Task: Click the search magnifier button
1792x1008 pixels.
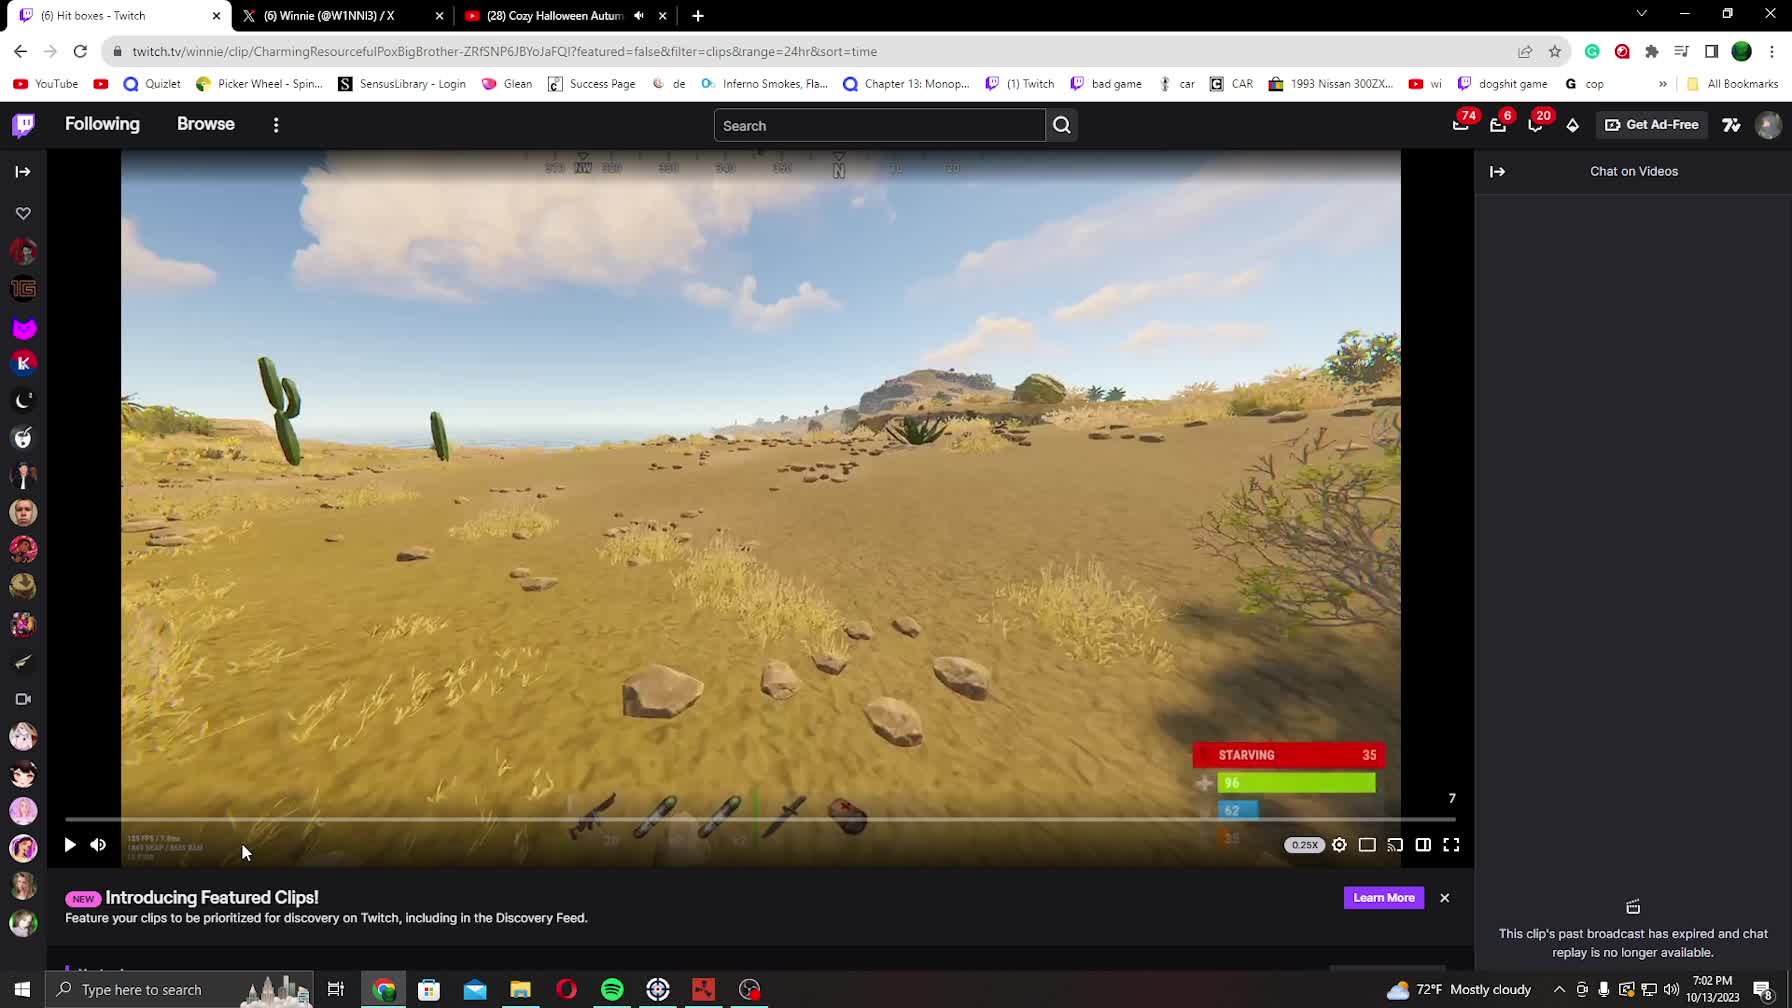Action: (x=1062, y=125)
